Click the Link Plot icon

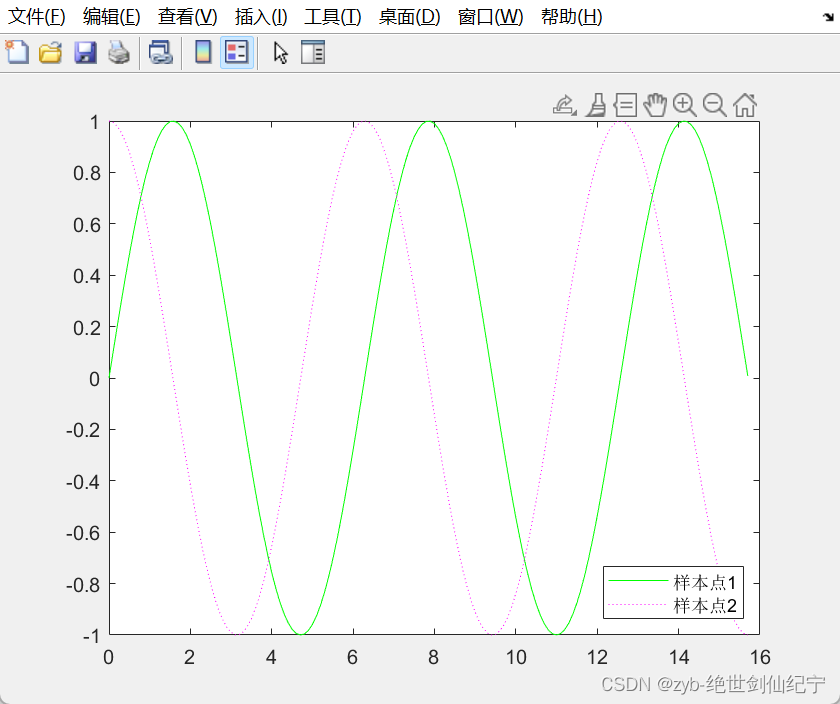coord(161,53)
